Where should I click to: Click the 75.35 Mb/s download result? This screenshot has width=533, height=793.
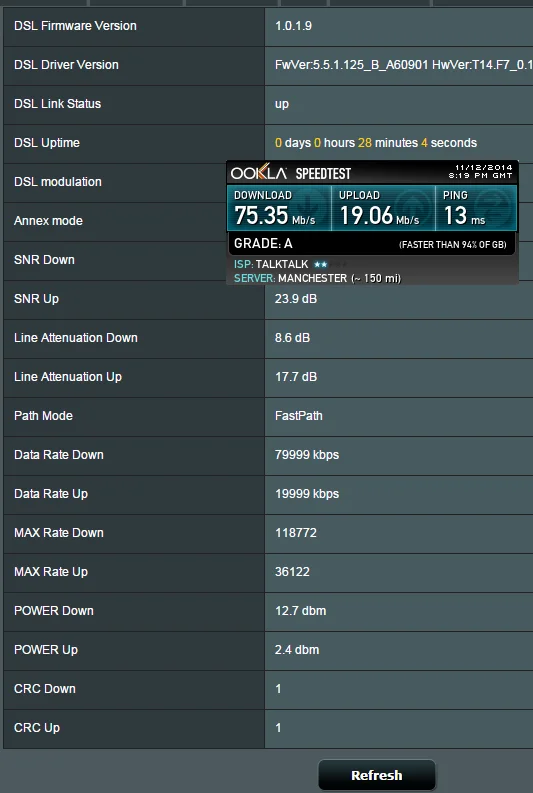pos(275,215)
